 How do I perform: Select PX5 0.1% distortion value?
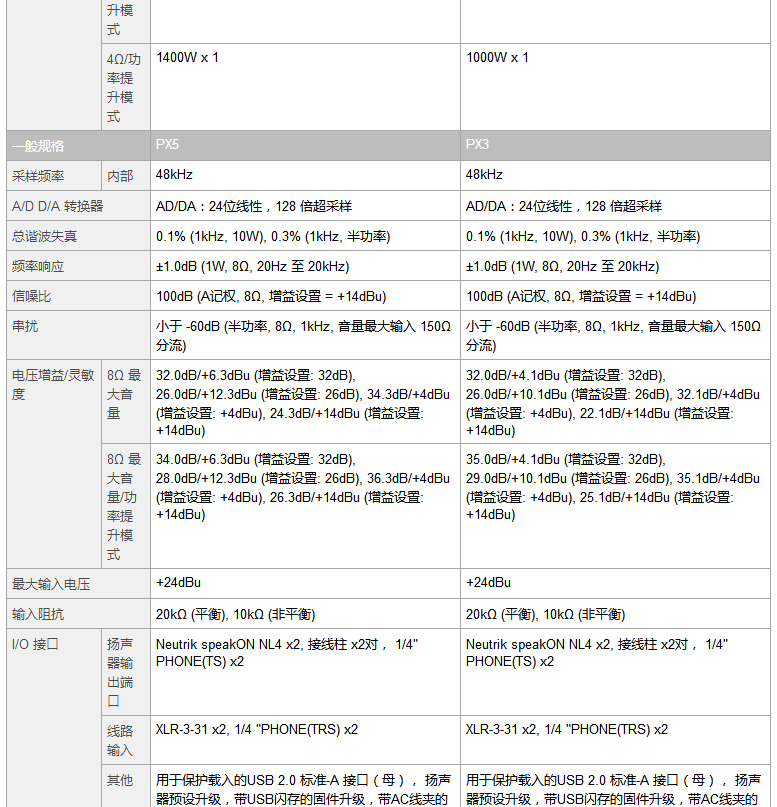[x=305, y=236]
